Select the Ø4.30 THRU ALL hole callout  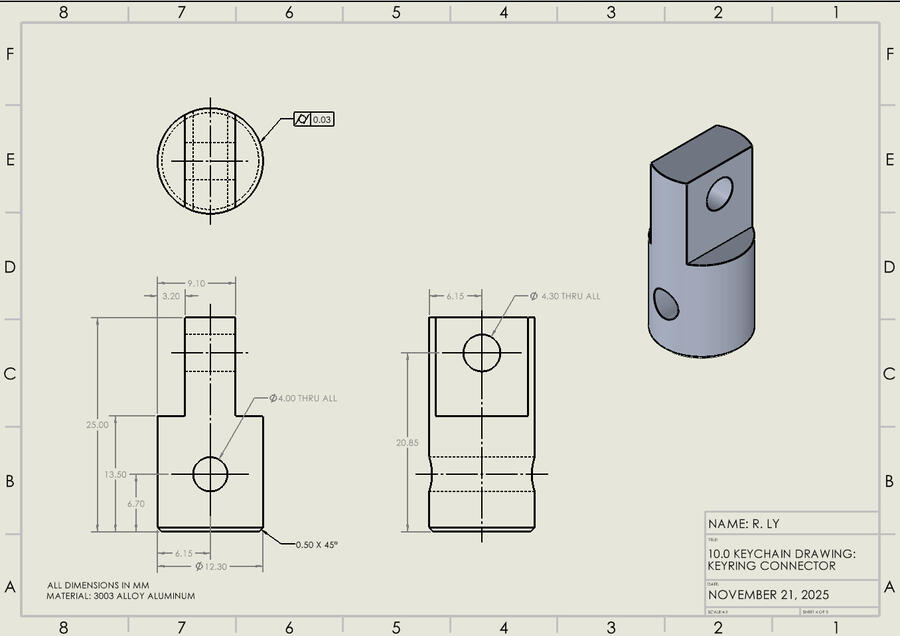(x=565, y=296)
